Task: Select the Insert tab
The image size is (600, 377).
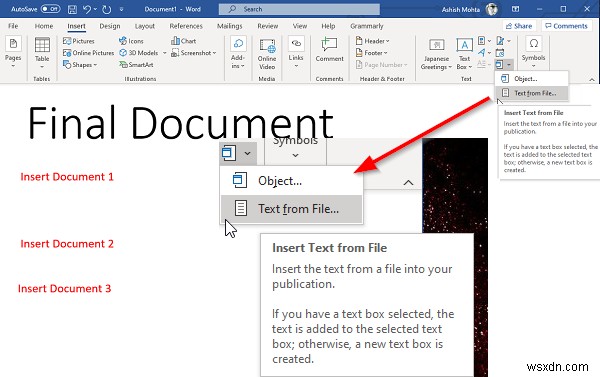Action: [76, 26]
